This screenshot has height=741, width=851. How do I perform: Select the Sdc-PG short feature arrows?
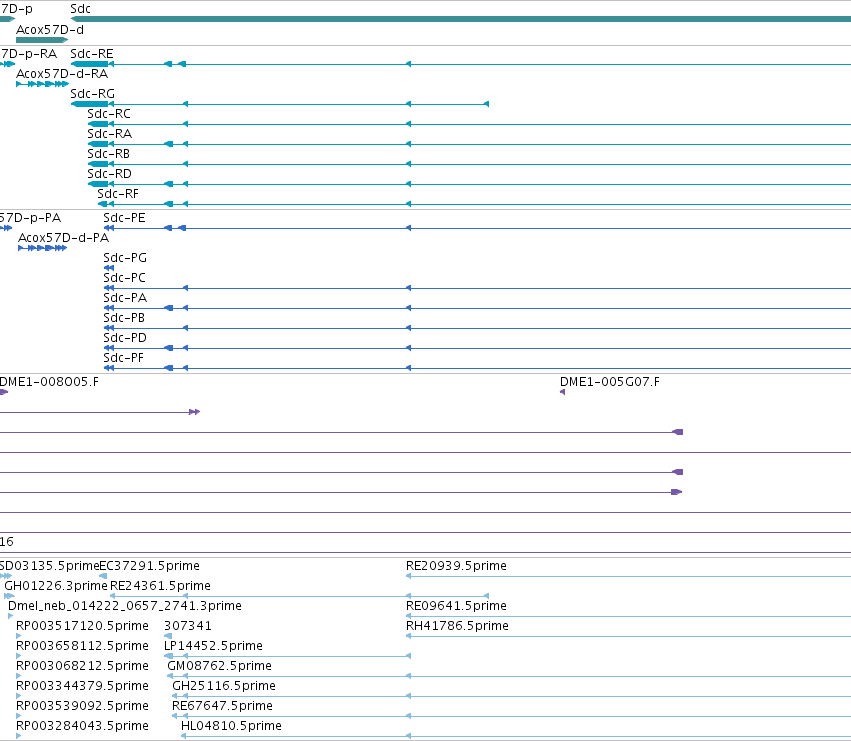(109, 268)
